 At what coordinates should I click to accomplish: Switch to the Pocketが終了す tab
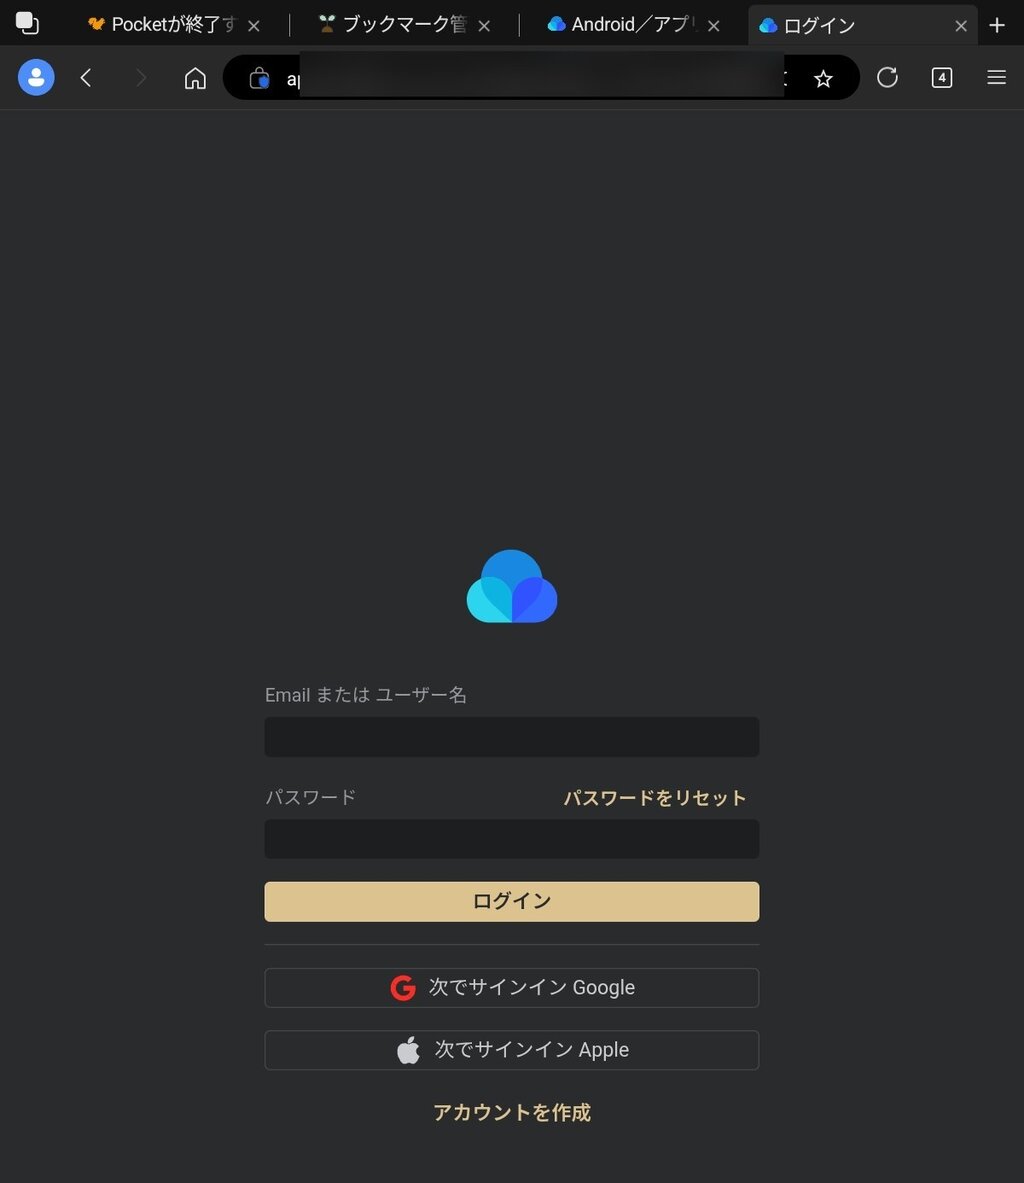(x=162, y=25)
